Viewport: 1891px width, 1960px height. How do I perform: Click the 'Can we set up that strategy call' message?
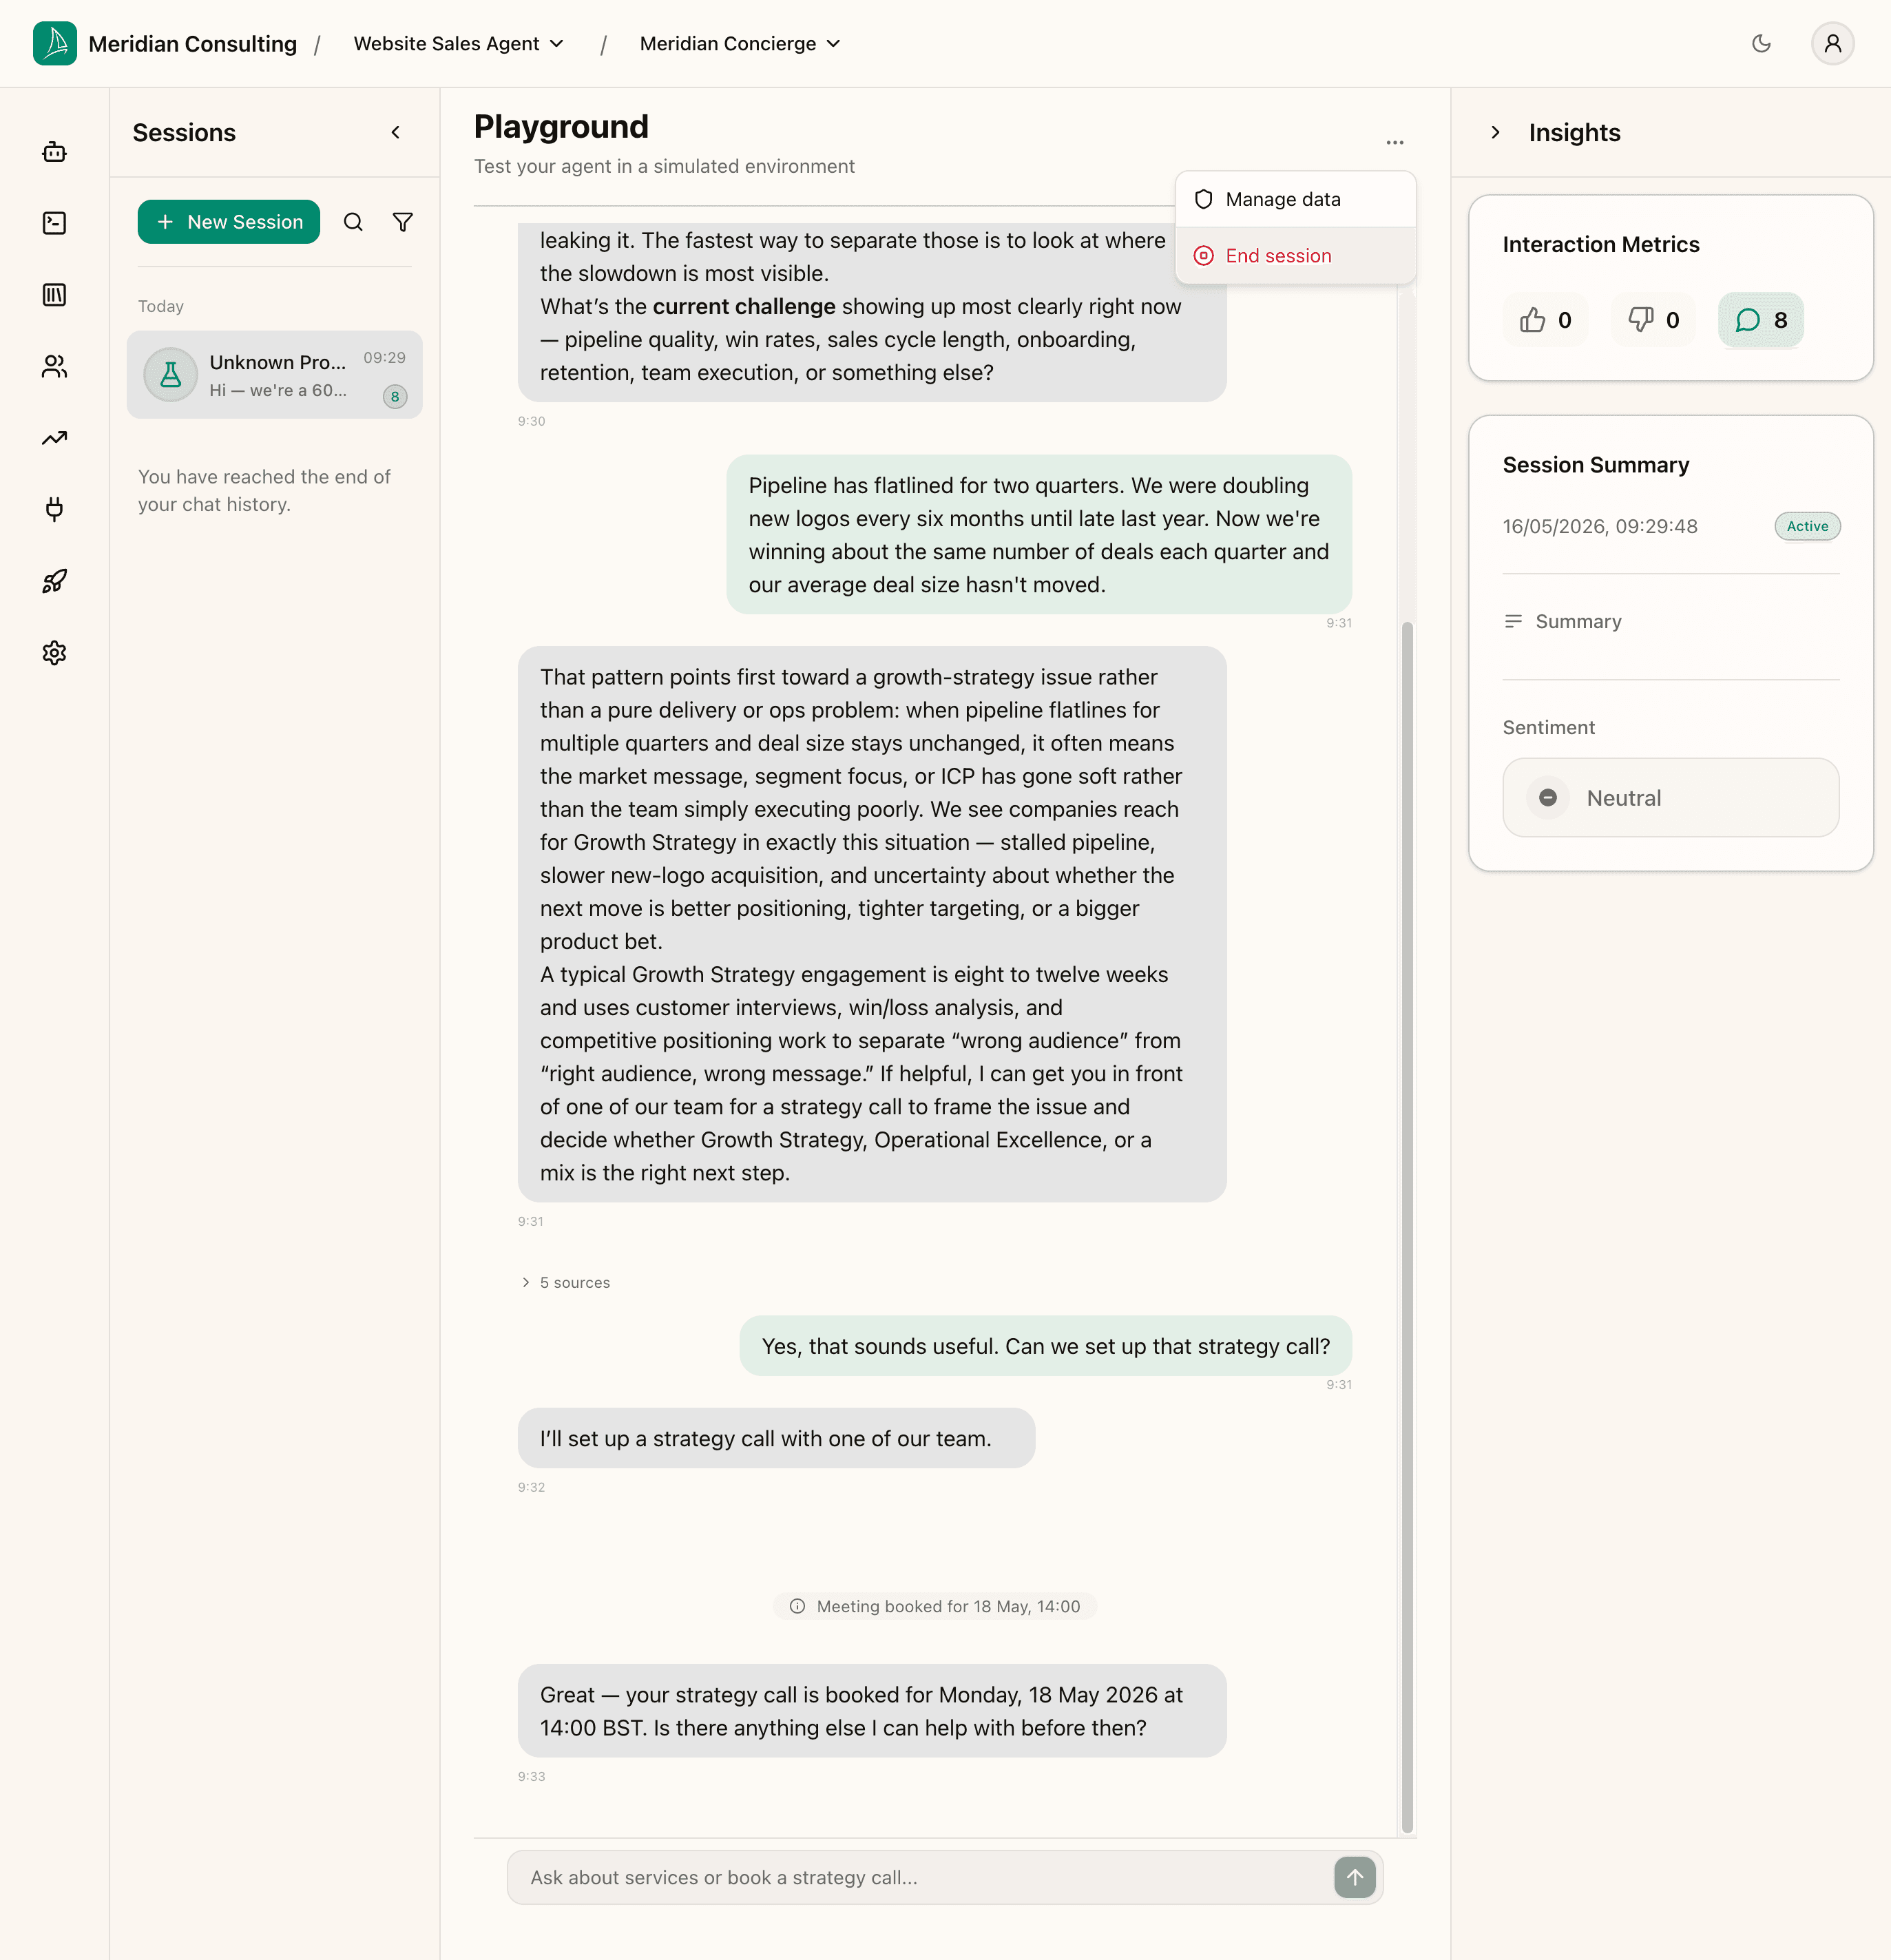coord(1046,1346)
